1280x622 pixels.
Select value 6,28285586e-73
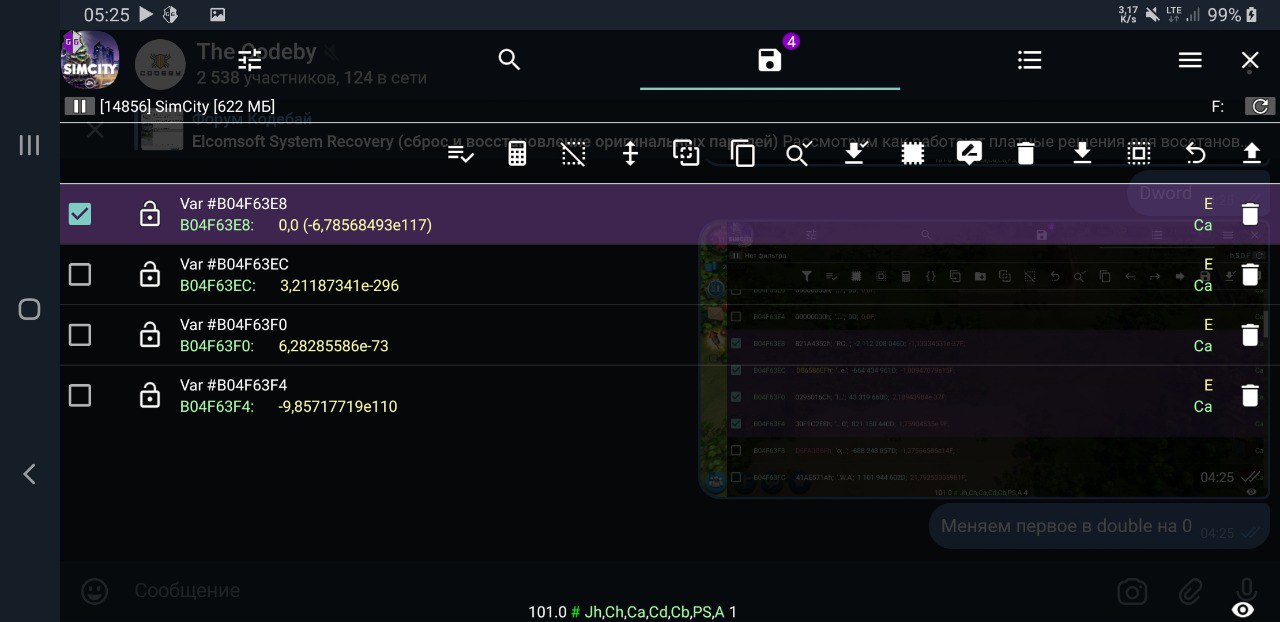[x=333, y=346]
